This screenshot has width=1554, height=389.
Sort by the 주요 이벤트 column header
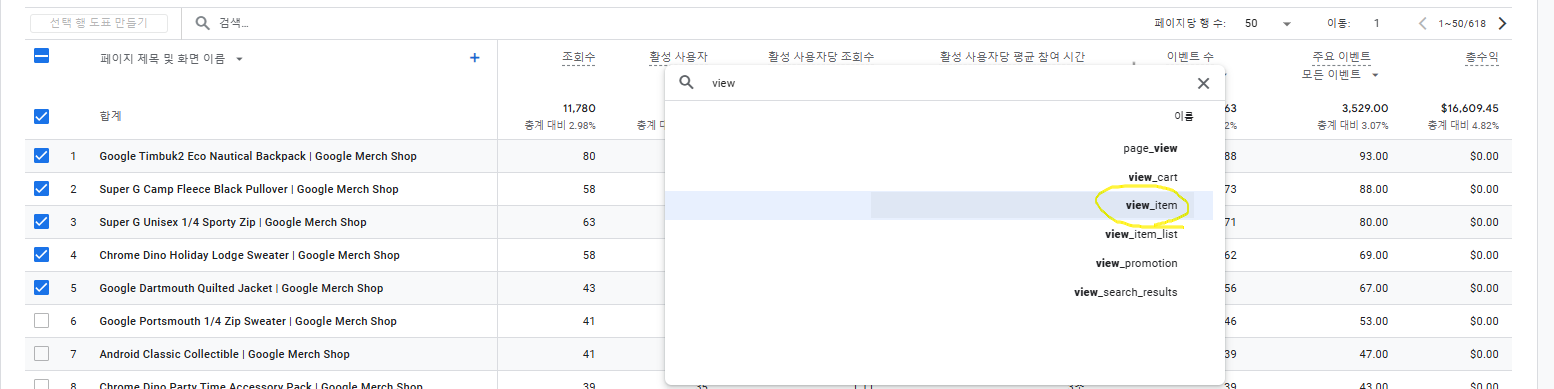coord(1341,57)
